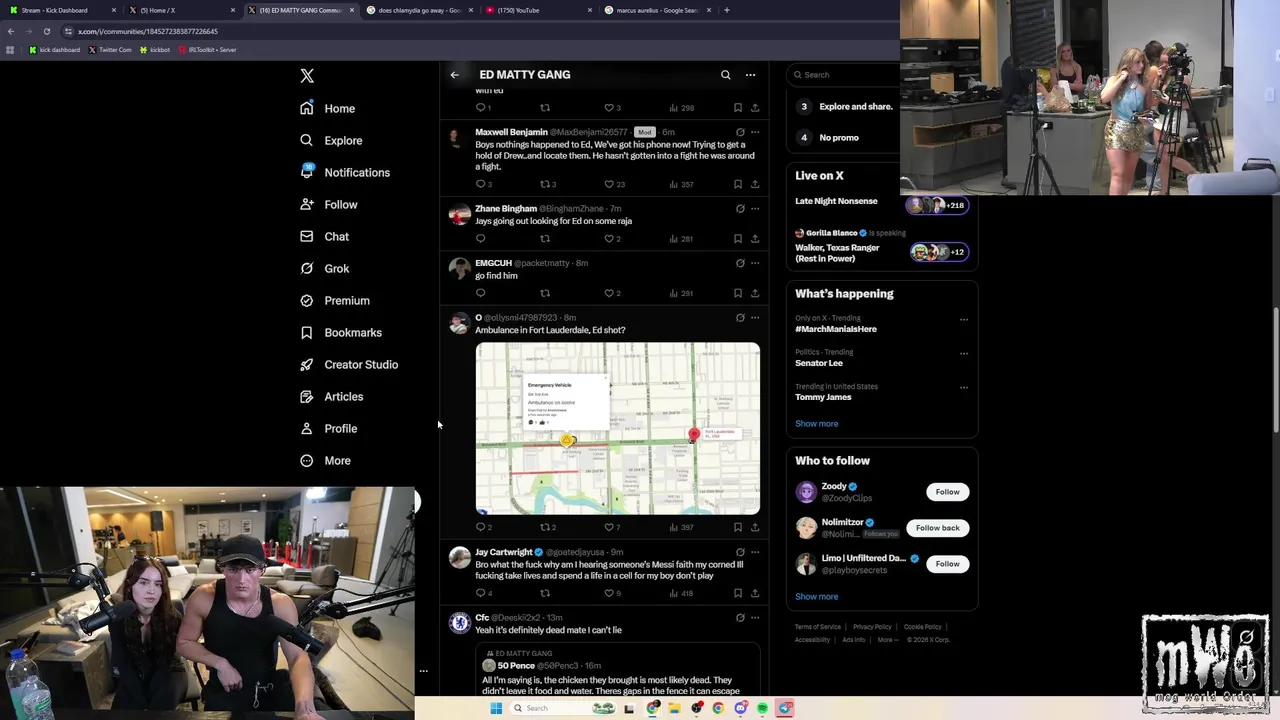Share Zhane Bingham's post
Screen dimensions: 1280x720
755,239
